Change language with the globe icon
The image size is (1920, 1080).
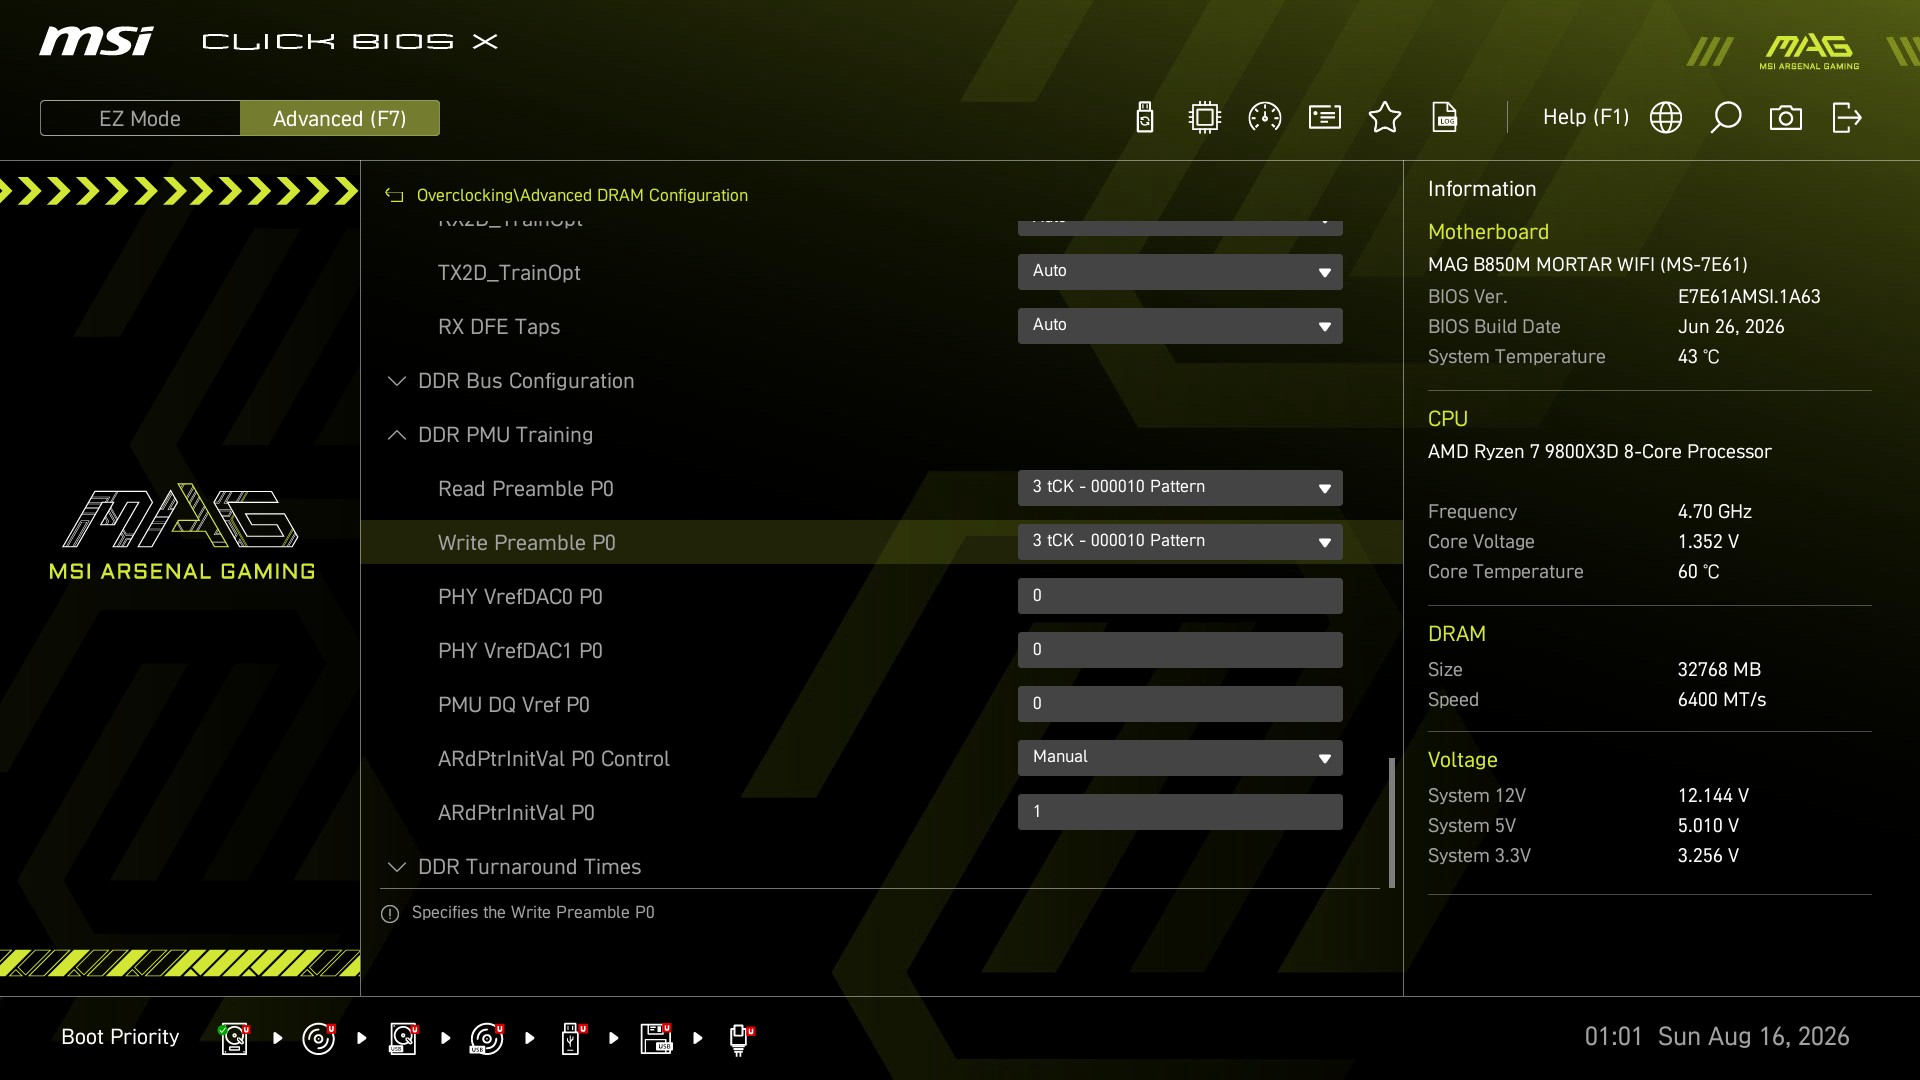click(x=1666, y=118)
